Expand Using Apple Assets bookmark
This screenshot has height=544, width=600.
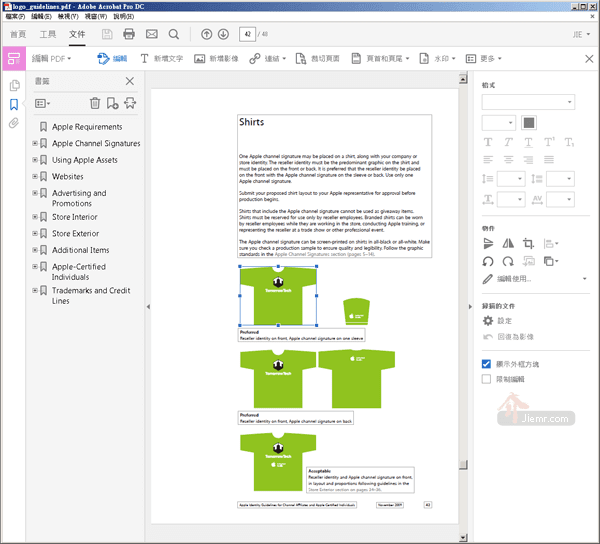35,160
